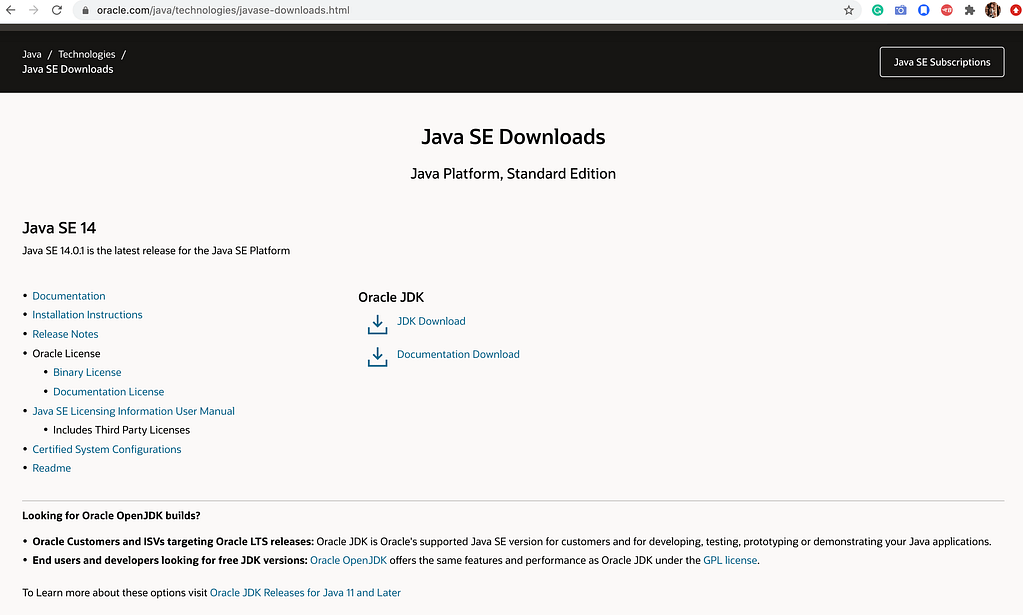Viewport: 1023px width, 615px height.
Task: Click 'Looking for Oracle OpenJDK builds?' text
Action: [x=111, y=515]
